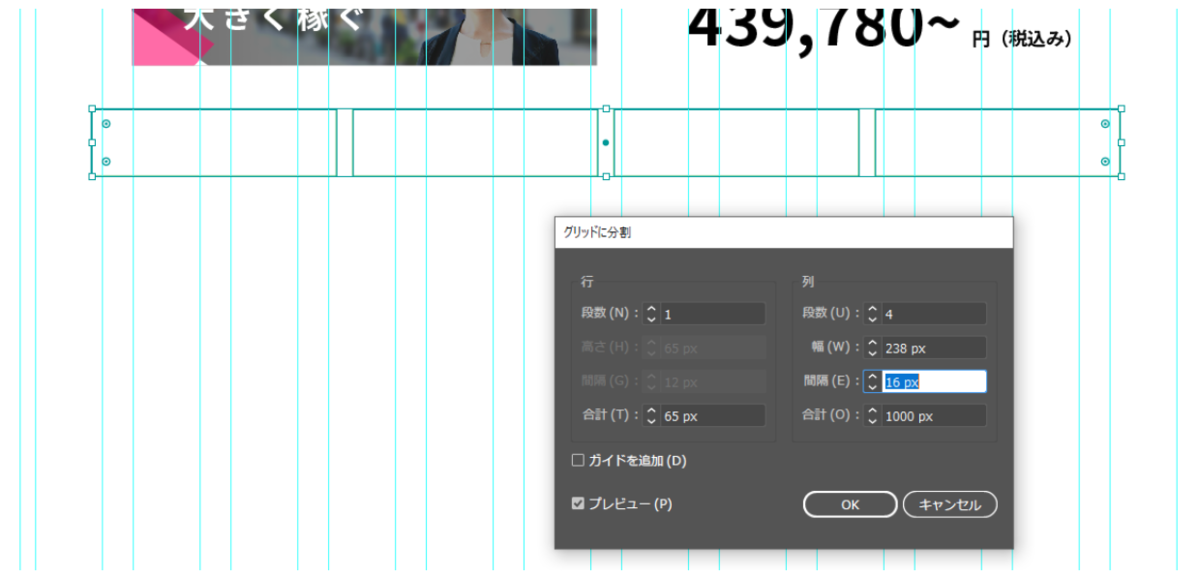This screenshot has height=578, width=1200.
Task: Click the stepper for row 段数 (N)
Action: pyautogui.click(x=651, y=314)
